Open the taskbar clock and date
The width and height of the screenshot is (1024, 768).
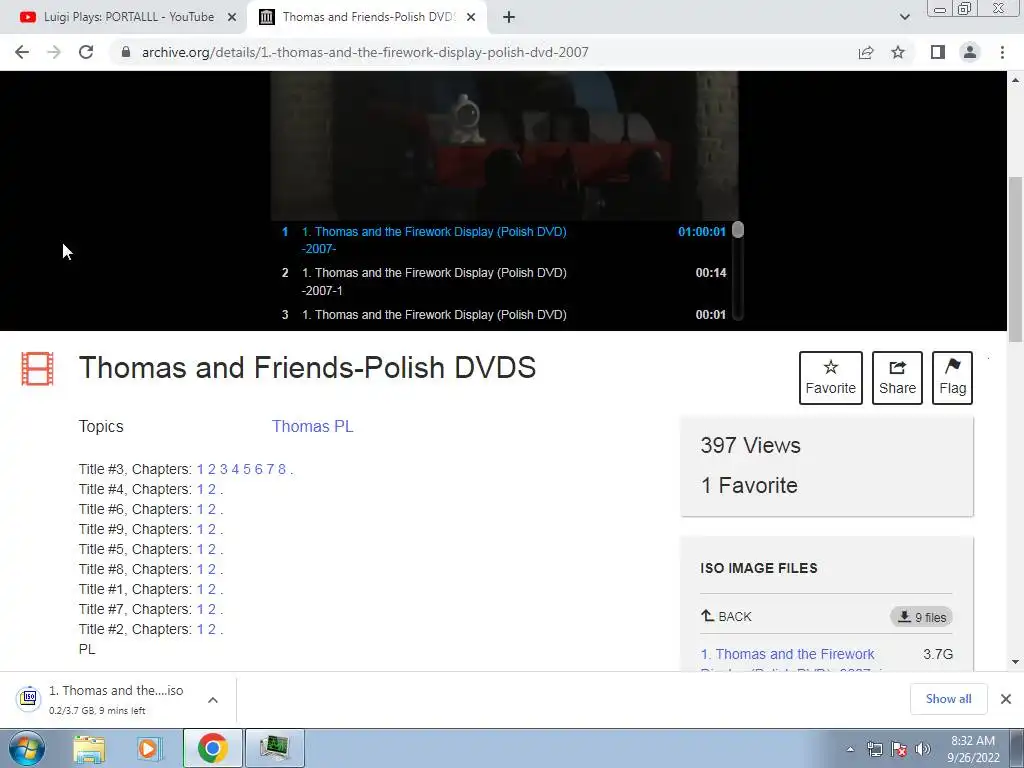coord(973,749)
